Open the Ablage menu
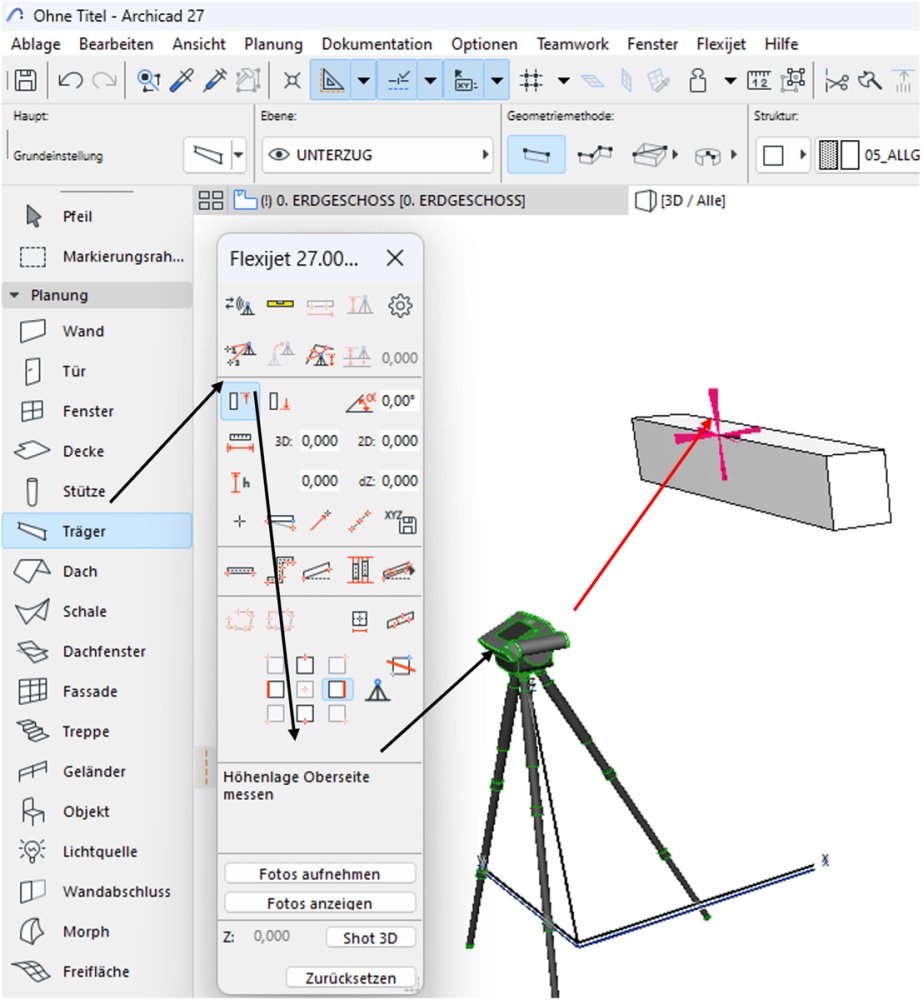 (36, 44)
